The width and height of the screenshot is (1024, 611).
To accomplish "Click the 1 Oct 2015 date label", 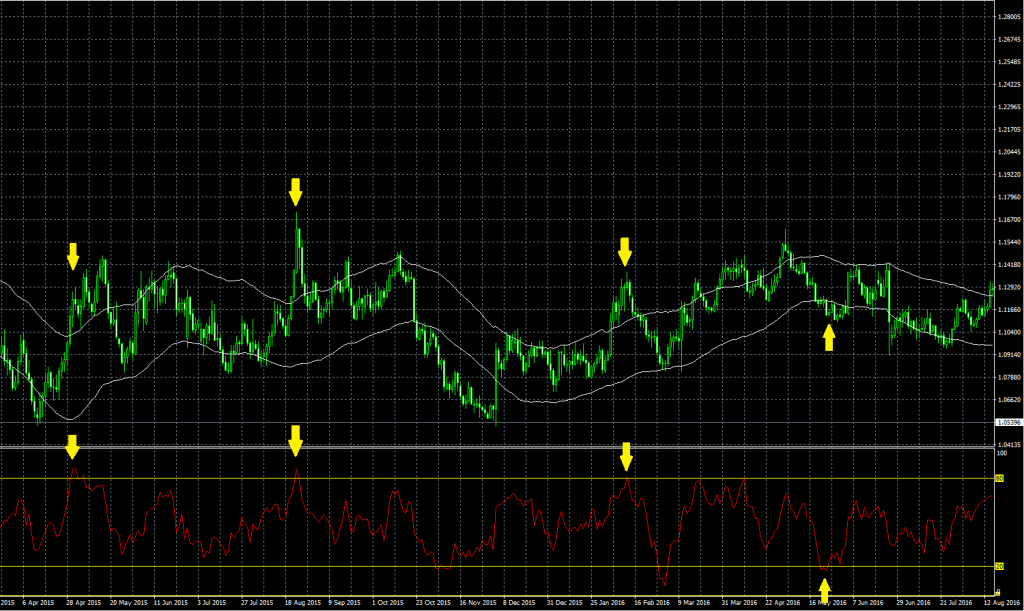I will [x=388, y=603].
